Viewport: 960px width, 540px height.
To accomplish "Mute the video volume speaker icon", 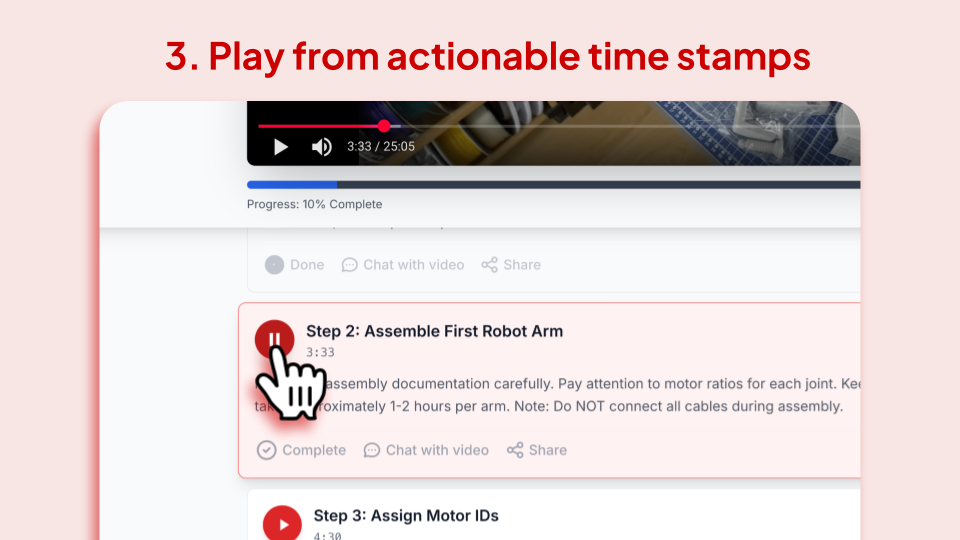I will click(x=321, y=147).
